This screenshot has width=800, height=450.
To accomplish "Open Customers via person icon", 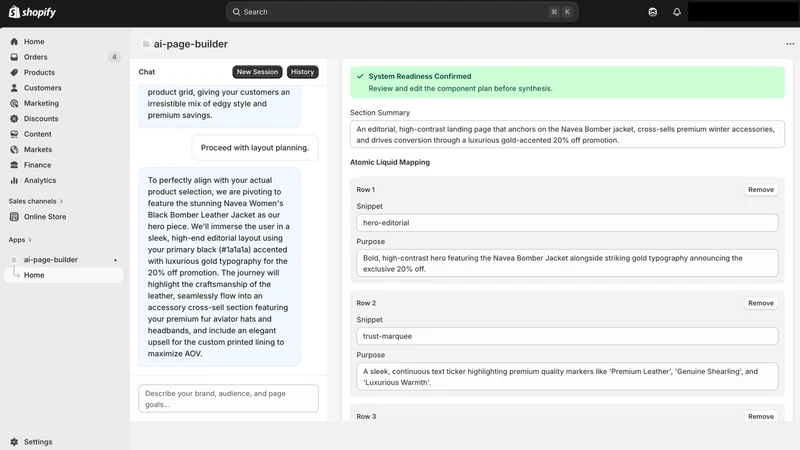I will 14,88.
